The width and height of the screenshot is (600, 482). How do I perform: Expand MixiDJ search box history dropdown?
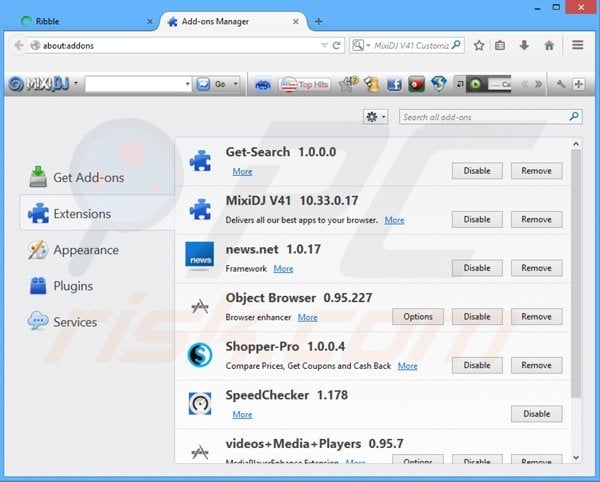[188, 84]
